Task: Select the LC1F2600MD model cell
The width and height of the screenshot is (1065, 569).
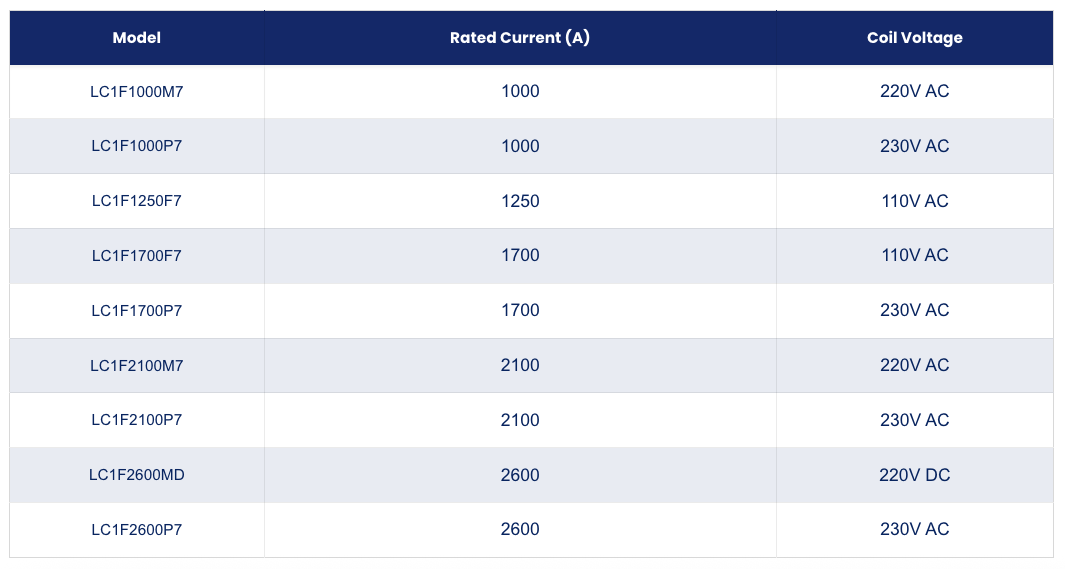Action: 137,475
